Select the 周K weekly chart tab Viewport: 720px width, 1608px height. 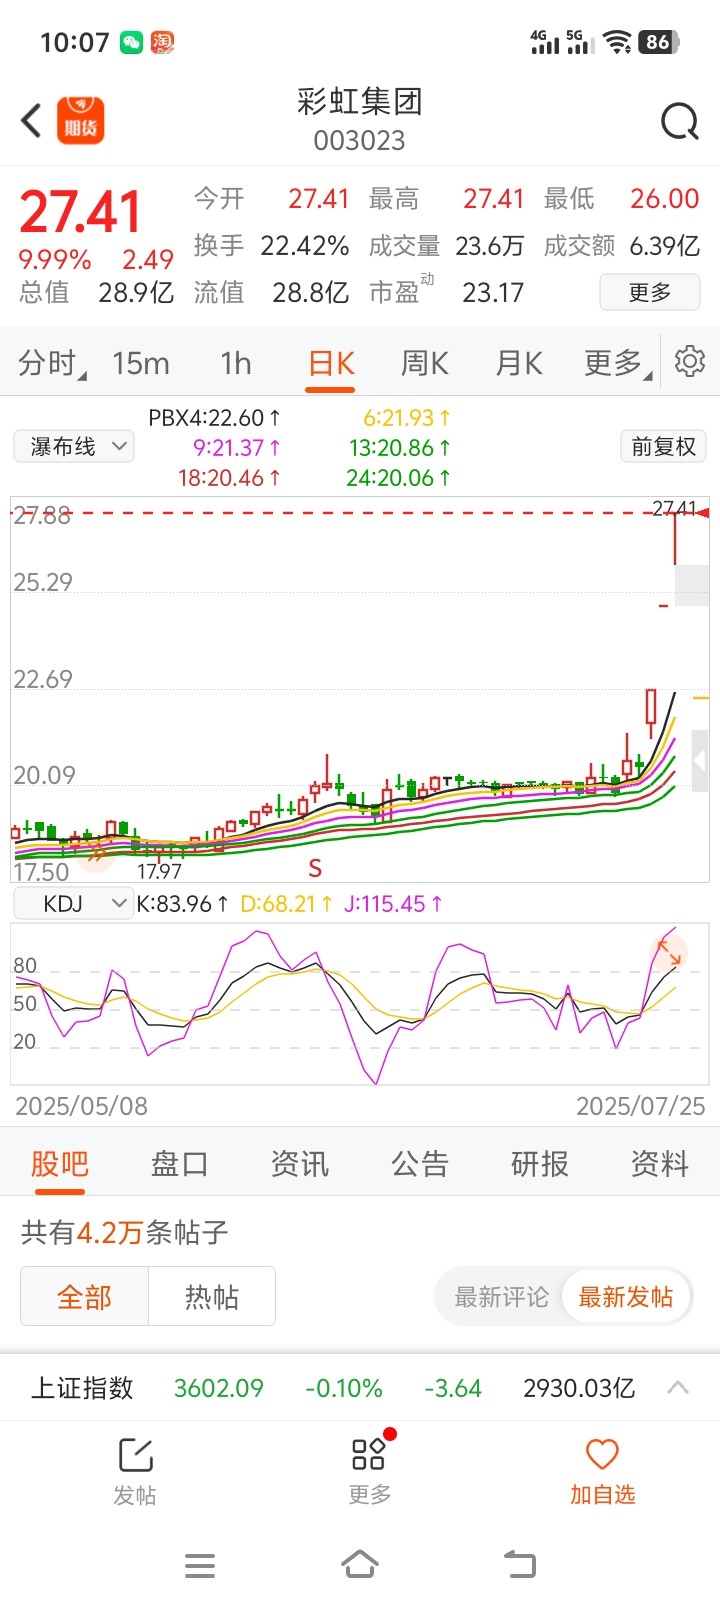(x=425, y=363)
